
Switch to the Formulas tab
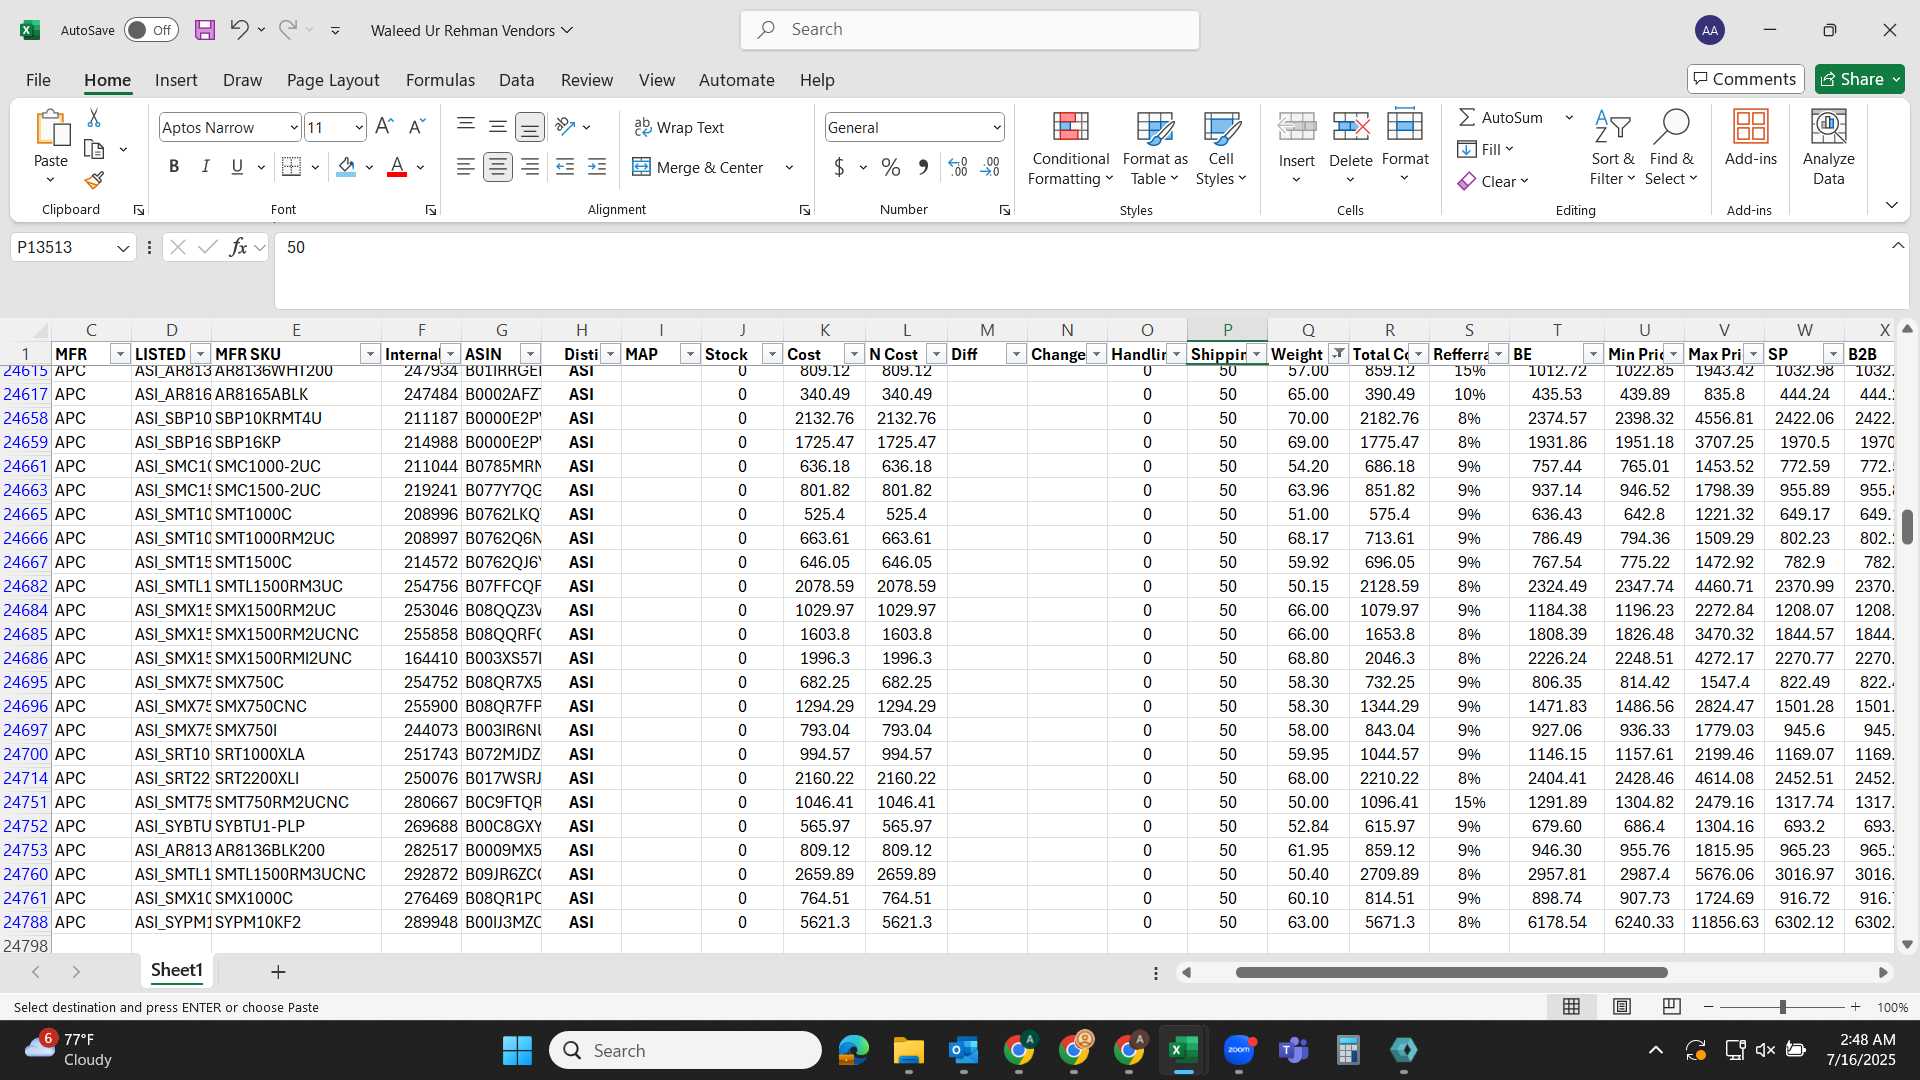point(440,79)
